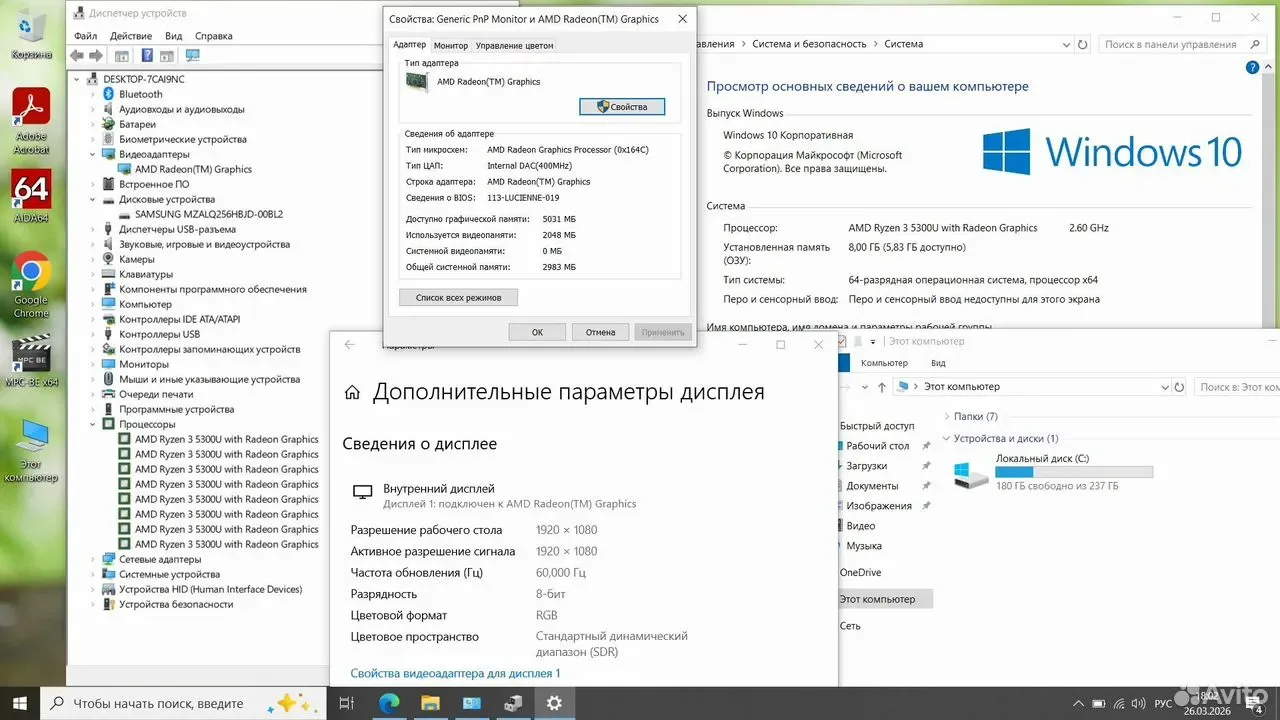Click the Back arrow in Device Manager toolbar
The width and height of the screenshot is (1280, 720).
pos(78,56)
